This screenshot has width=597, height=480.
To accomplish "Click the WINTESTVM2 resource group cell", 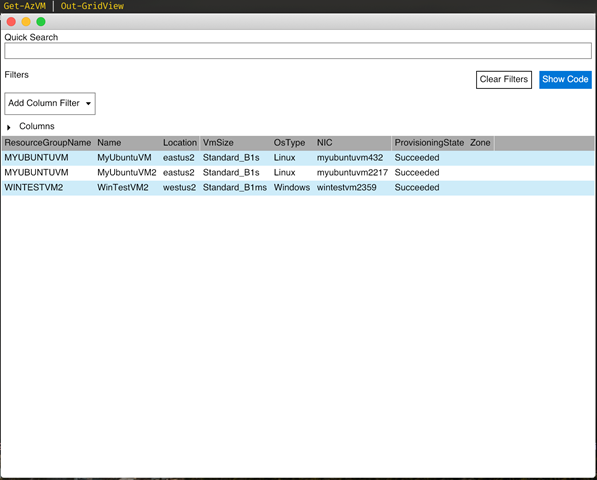I will pyautogui.click(x=34, y=187).
